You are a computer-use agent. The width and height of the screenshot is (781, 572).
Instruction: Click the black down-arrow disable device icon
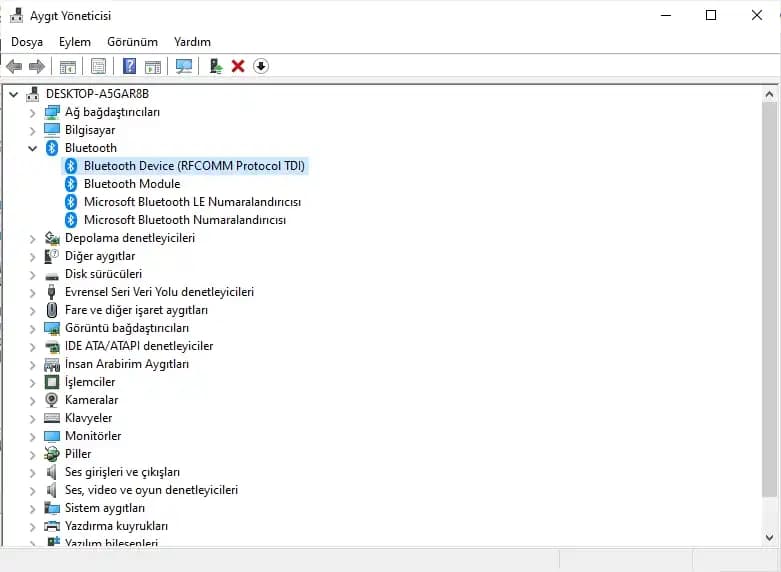tap(261, 66)
